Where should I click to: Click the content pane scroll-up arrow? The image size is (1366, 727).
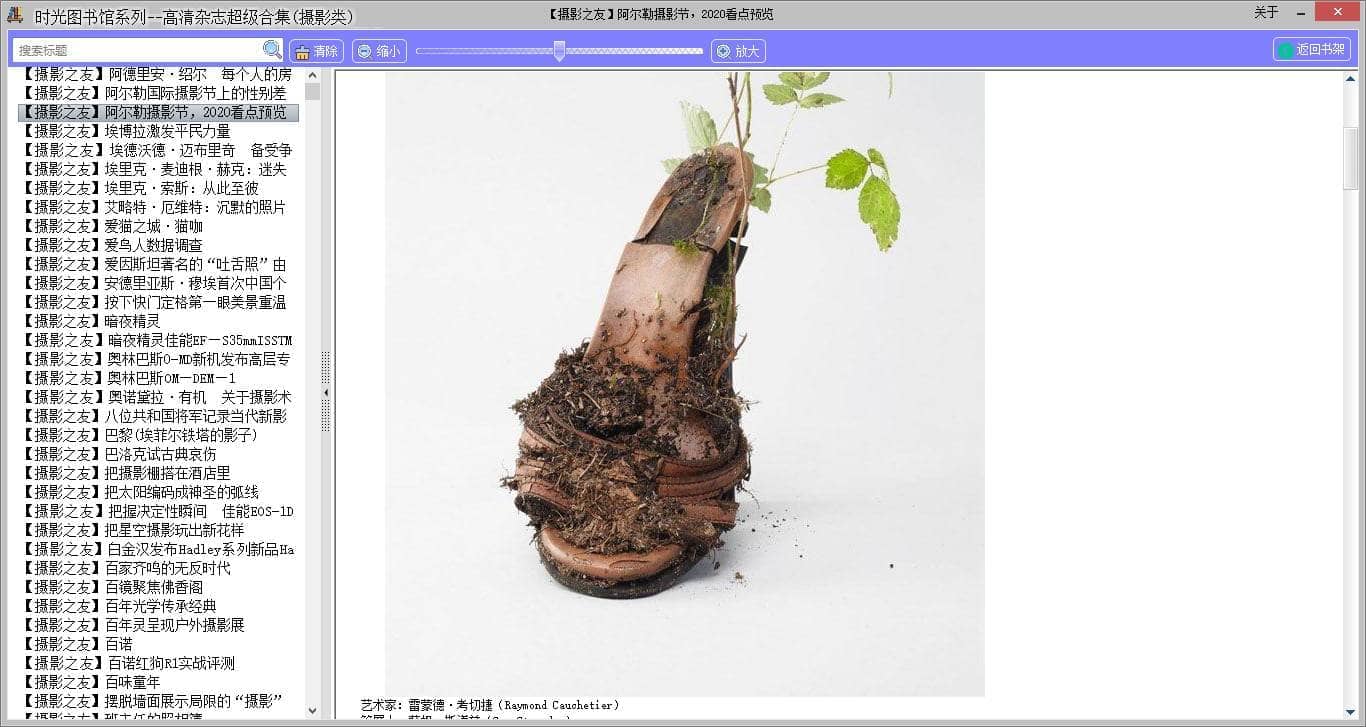1351,80
